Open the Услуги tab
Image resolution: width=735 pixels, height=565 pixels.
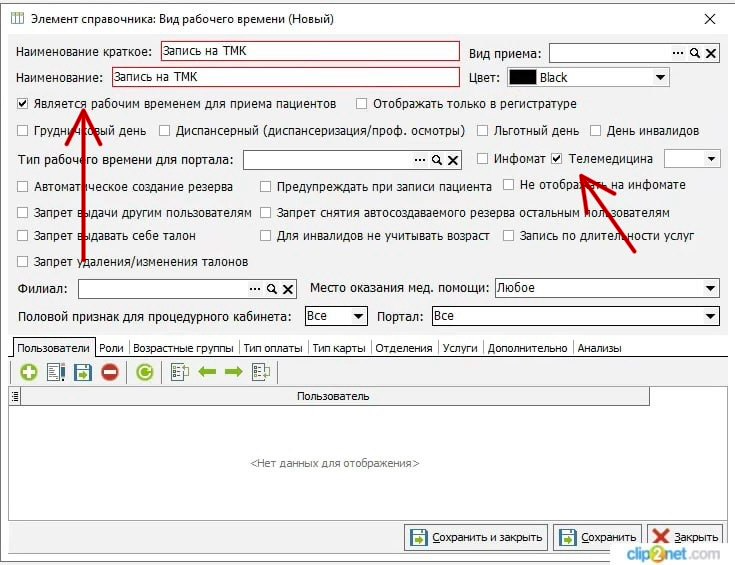tap(459, 348)
